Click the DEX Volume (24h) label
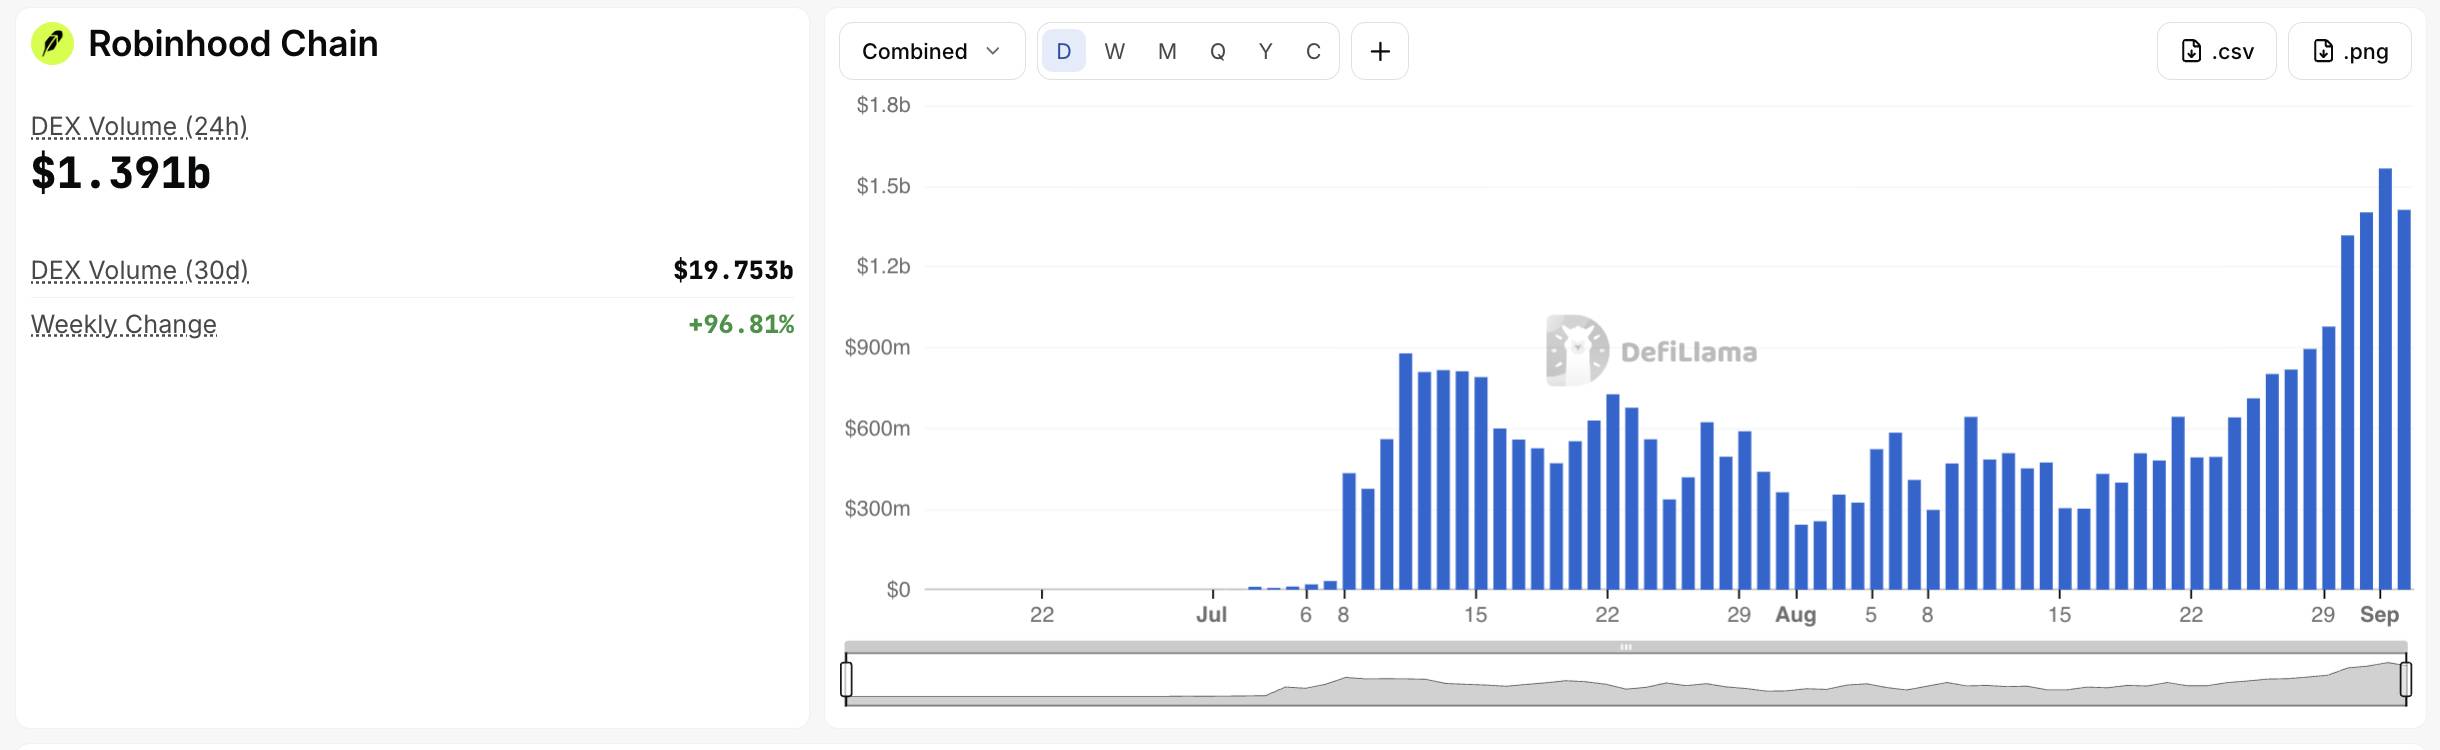 coord(139,127)
